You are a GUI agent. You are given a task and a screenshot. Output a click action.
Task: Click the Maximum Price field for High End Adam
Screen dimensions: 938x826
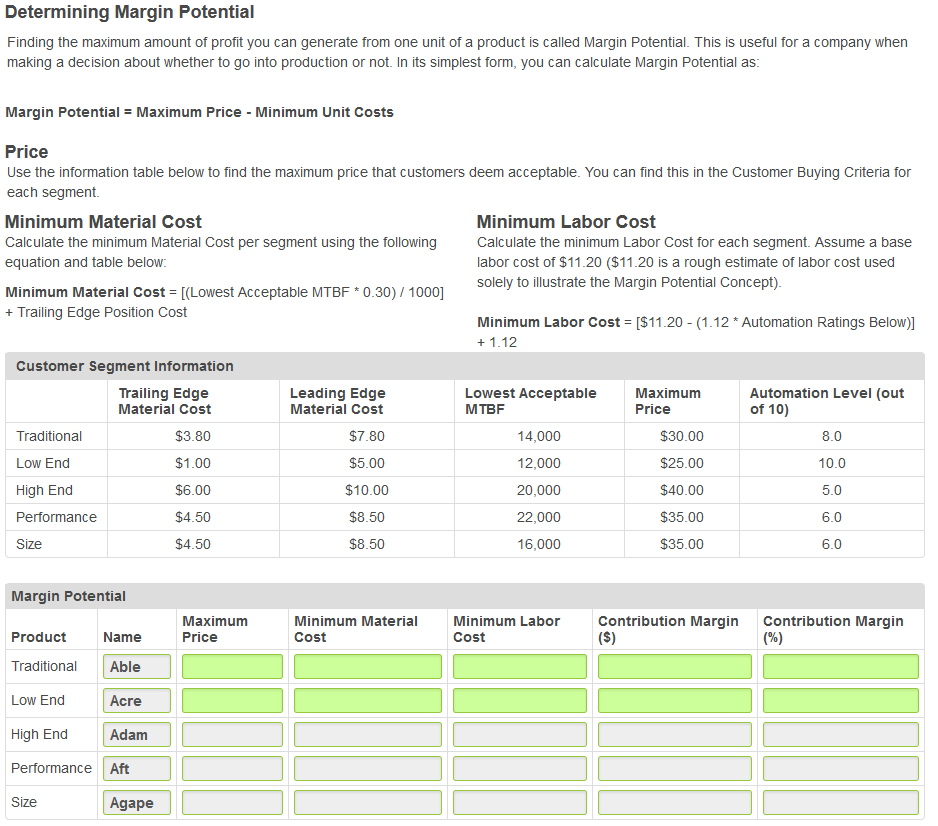tap(232, 734)
